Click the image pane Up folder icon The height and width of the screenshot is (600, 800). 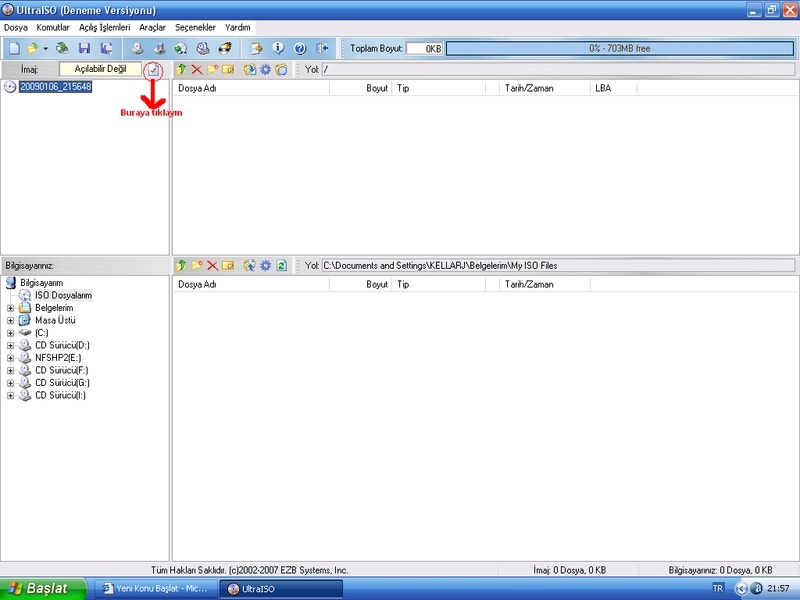tap(181, 69)
